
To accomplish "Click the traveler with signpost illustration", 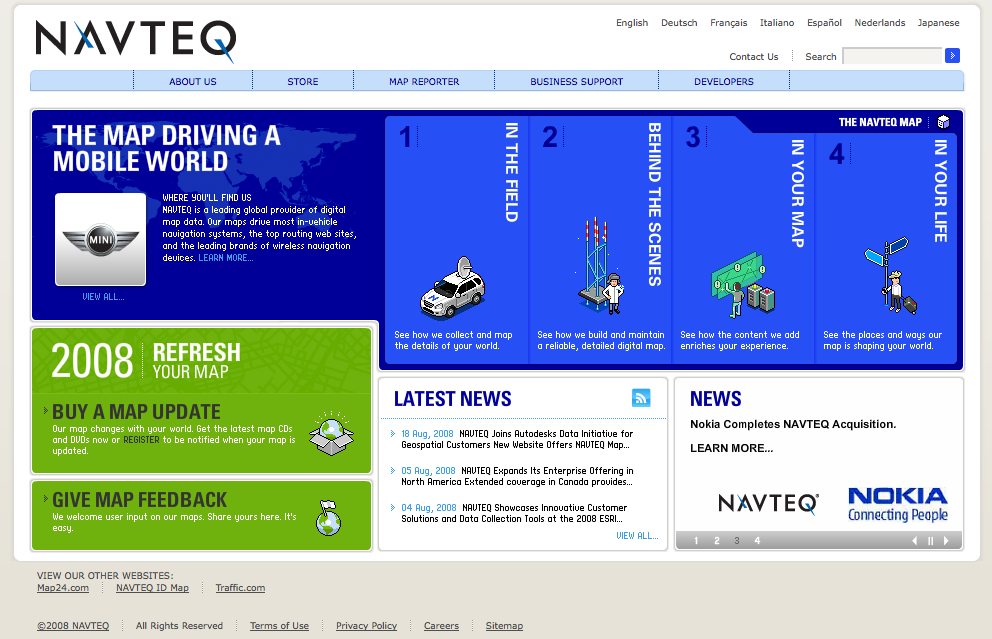I will tap(889, 275).
